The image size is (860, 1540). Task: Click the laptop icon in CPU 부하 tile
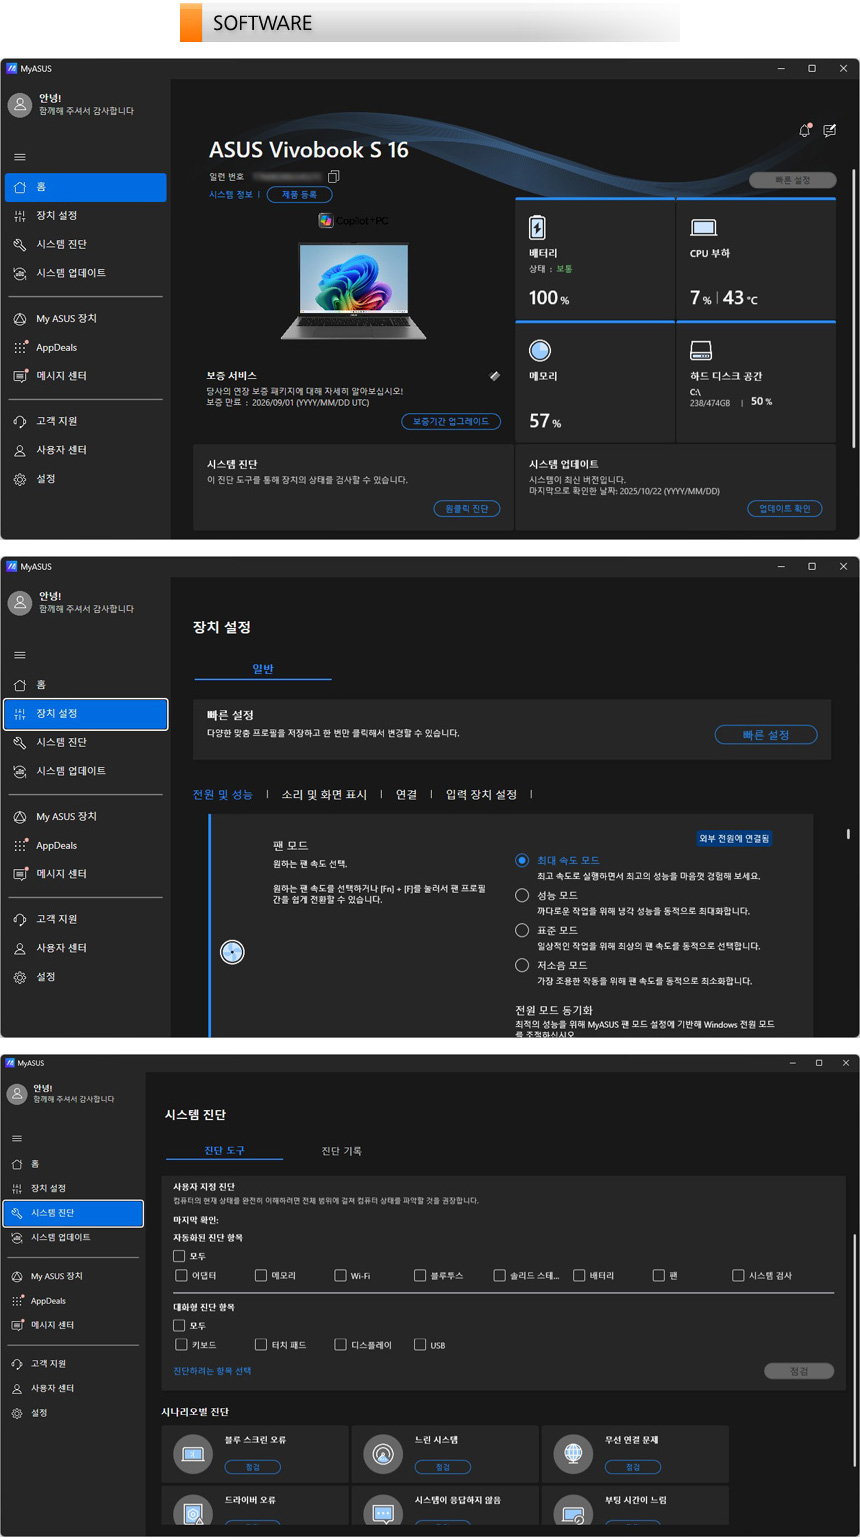(703, 228)
